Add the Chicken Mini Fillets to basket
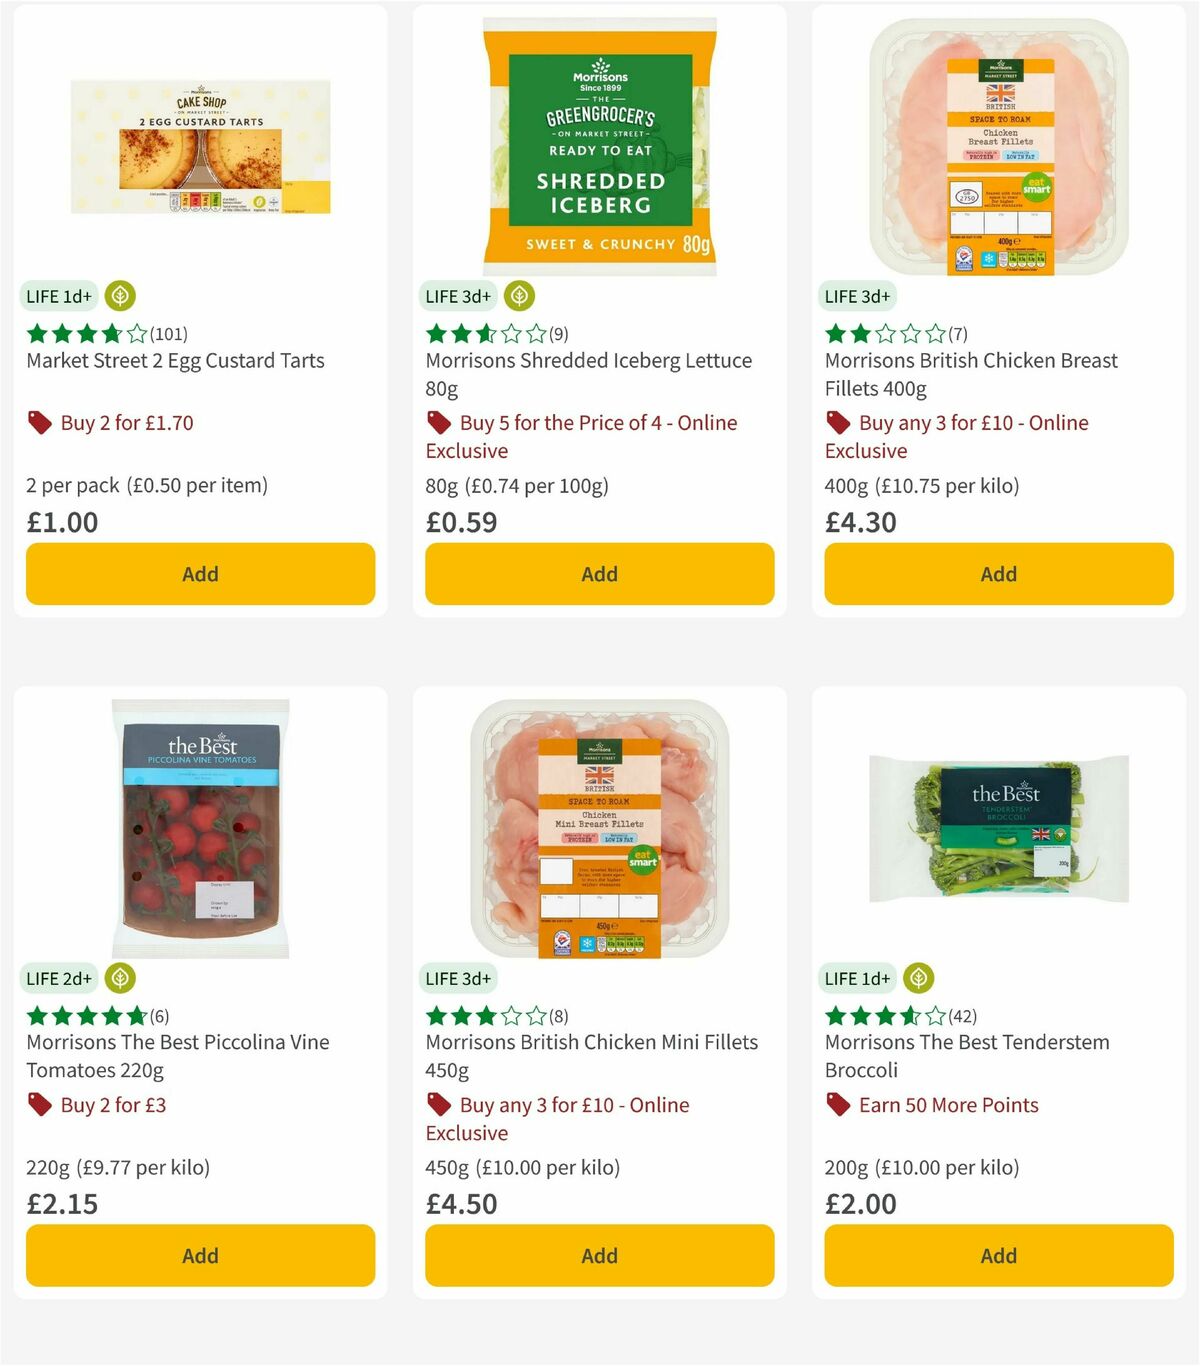Screen dimensions: 1200x1366 coord(599,1255)
